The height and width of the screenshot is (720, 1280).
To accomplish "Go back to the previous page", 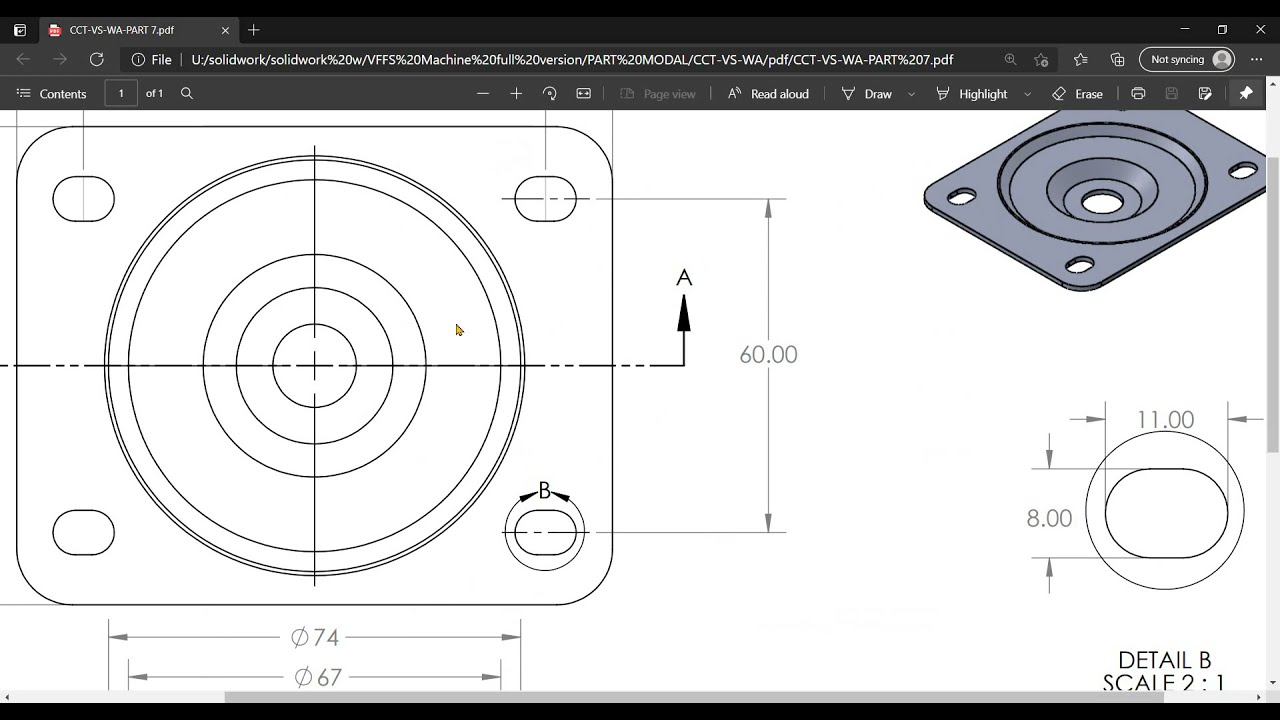I will [x=23, y=60].
